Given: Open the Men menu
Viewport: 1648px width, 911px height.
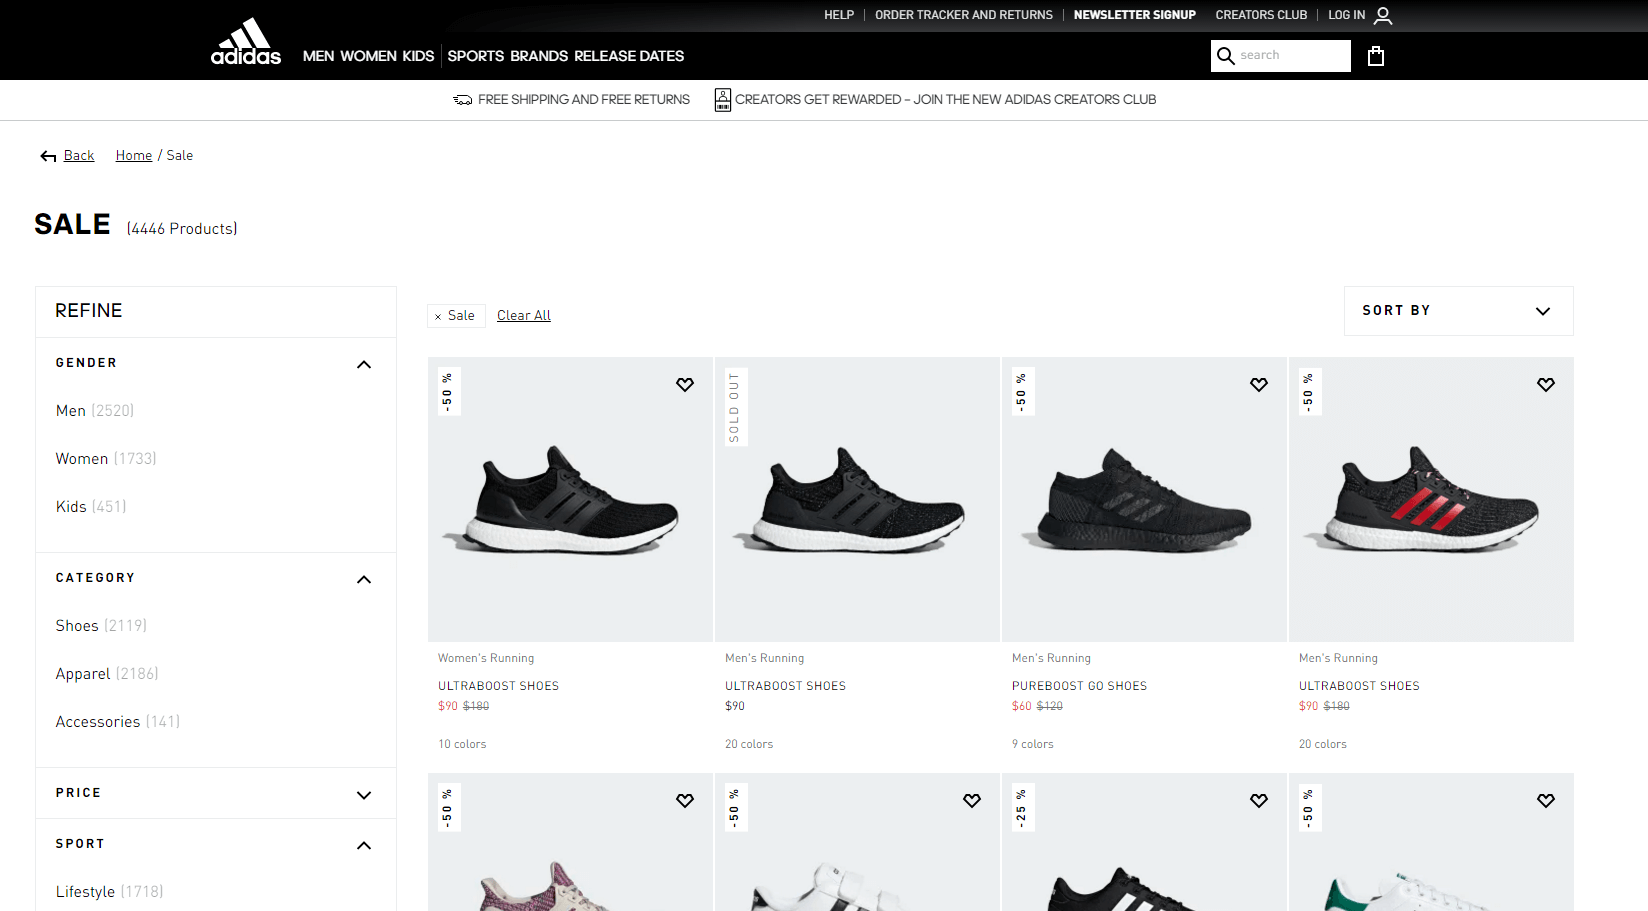Looking at the screenshot, I should 318,56.
